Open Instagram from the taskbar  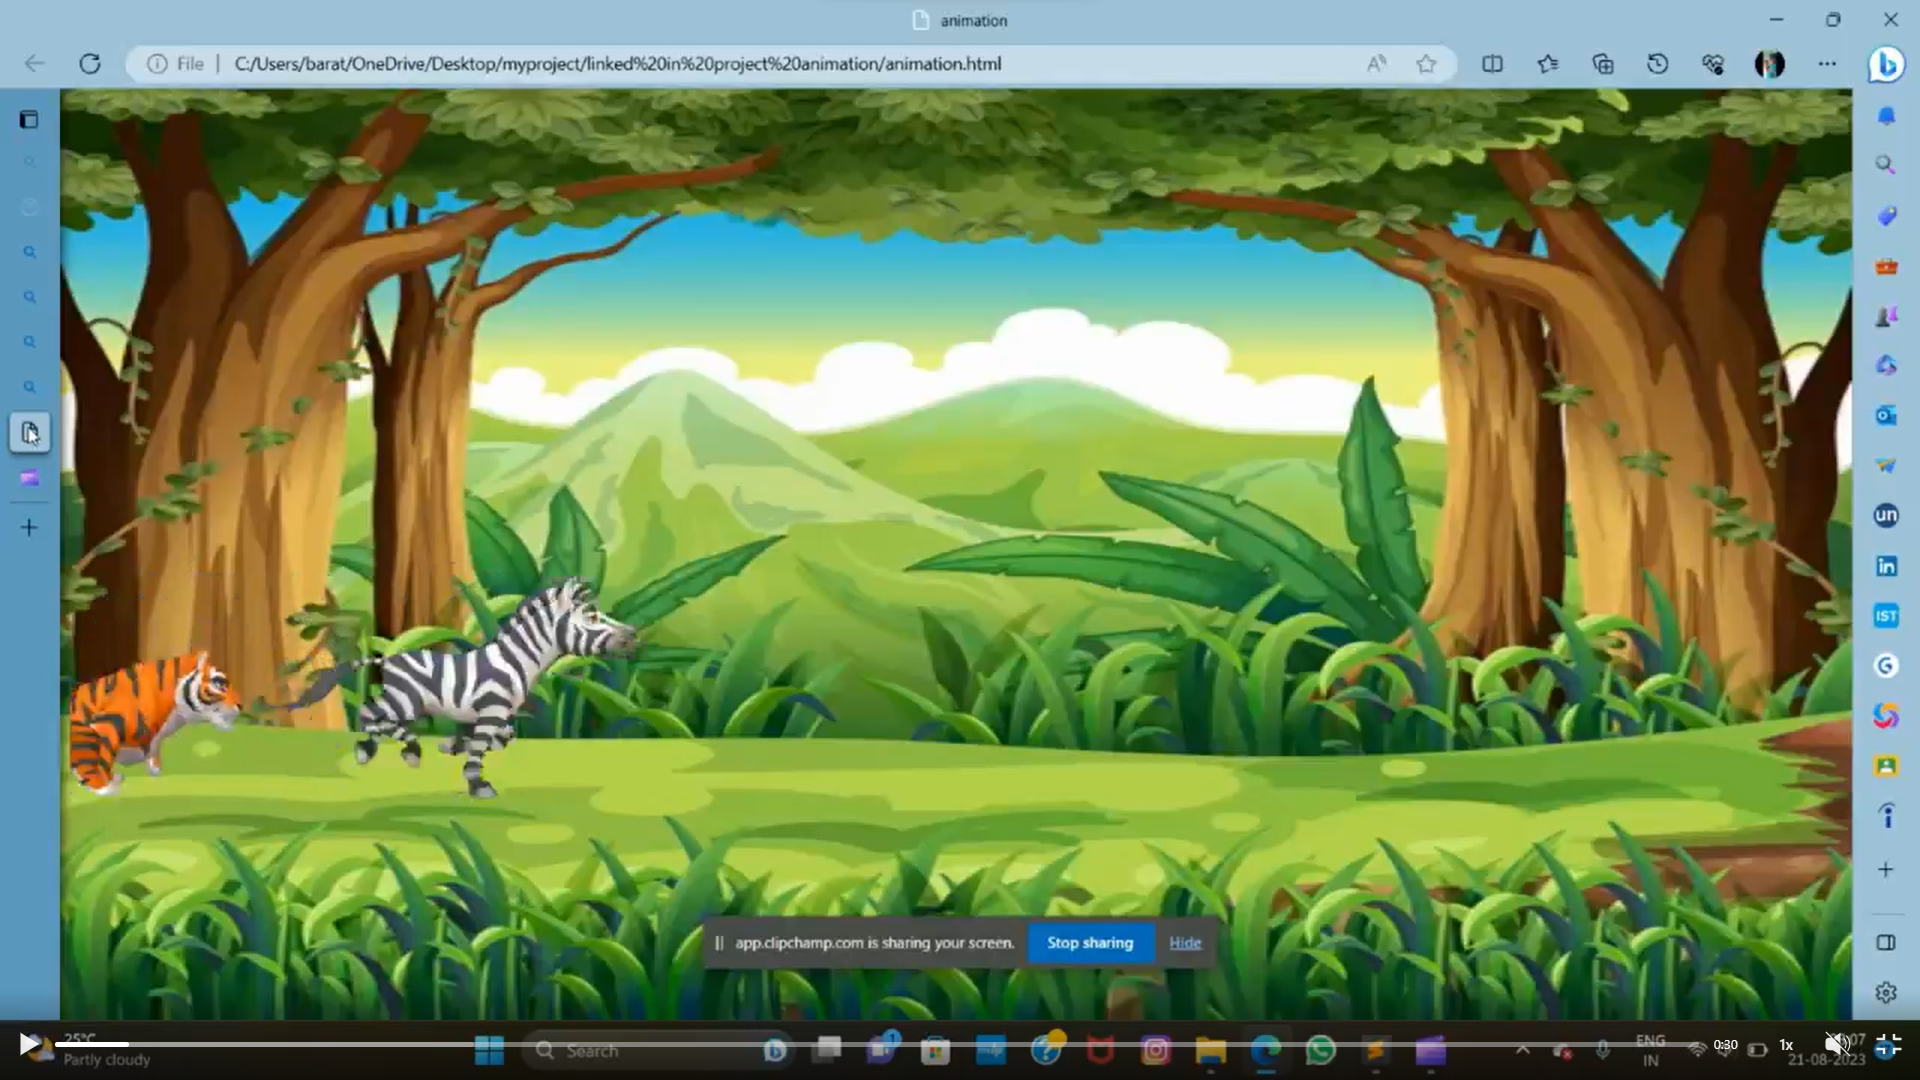click(x=1155, y=1051)
